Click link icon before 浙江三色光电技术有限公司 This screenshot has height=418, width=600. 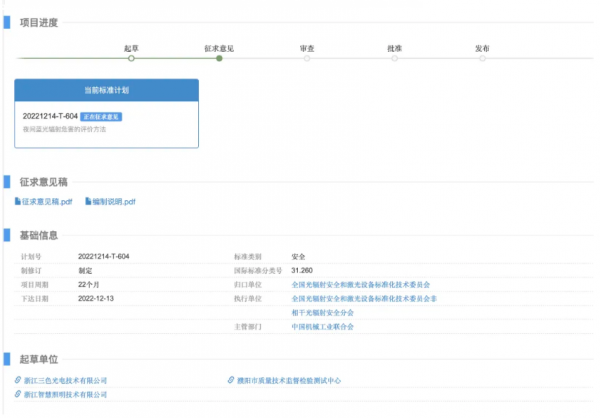click(x=18, y=380)
